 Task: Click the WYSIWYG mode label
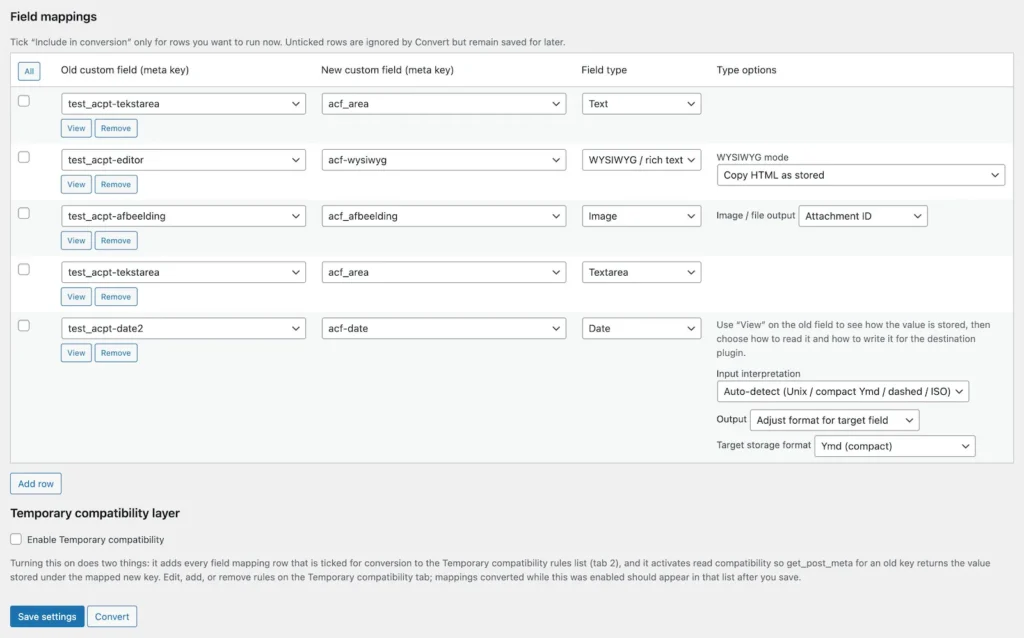point(752,157)
